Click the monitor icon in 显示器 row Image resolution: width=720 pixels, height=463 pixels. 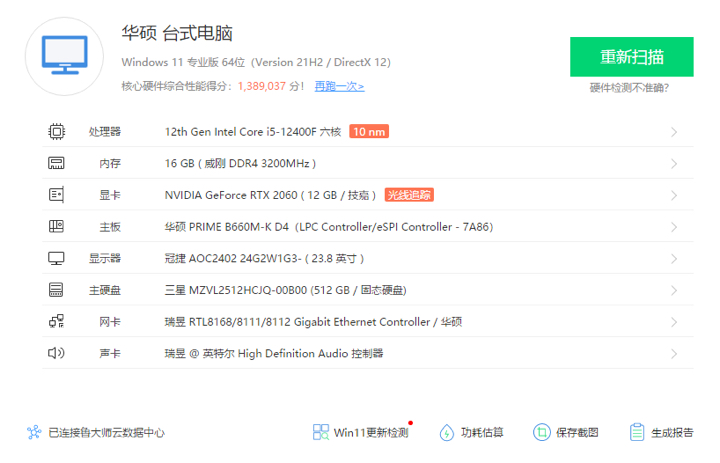point(56,258)
